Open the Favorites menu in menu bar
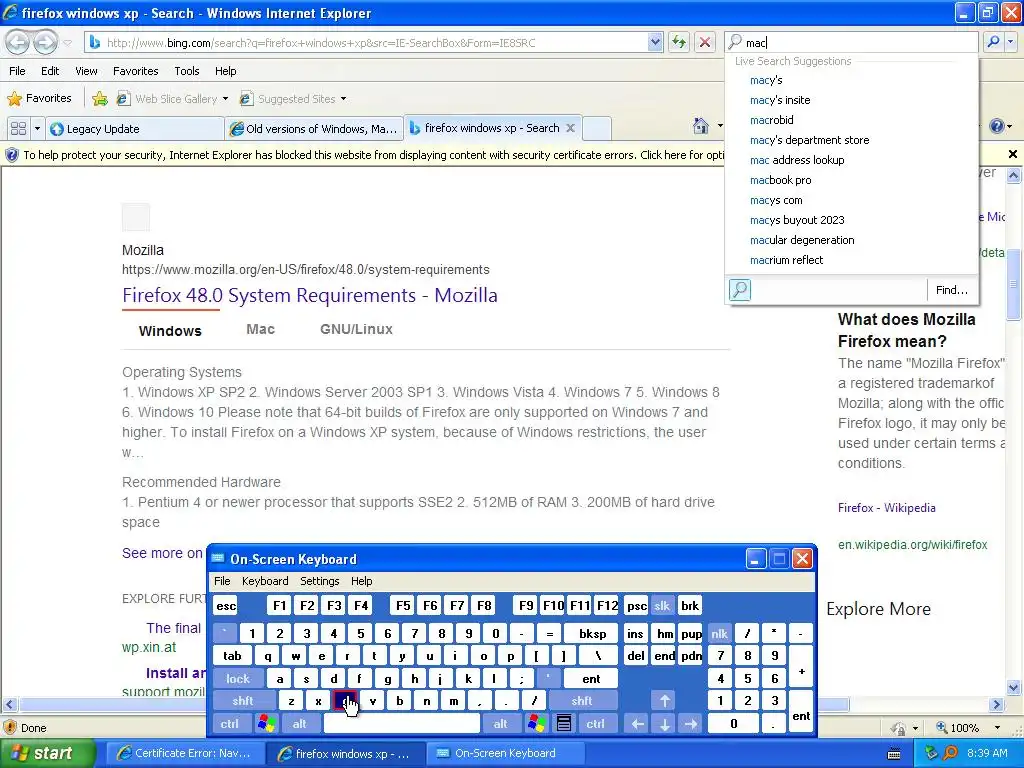The image size is (1024, 768). (x=136, y=71)
